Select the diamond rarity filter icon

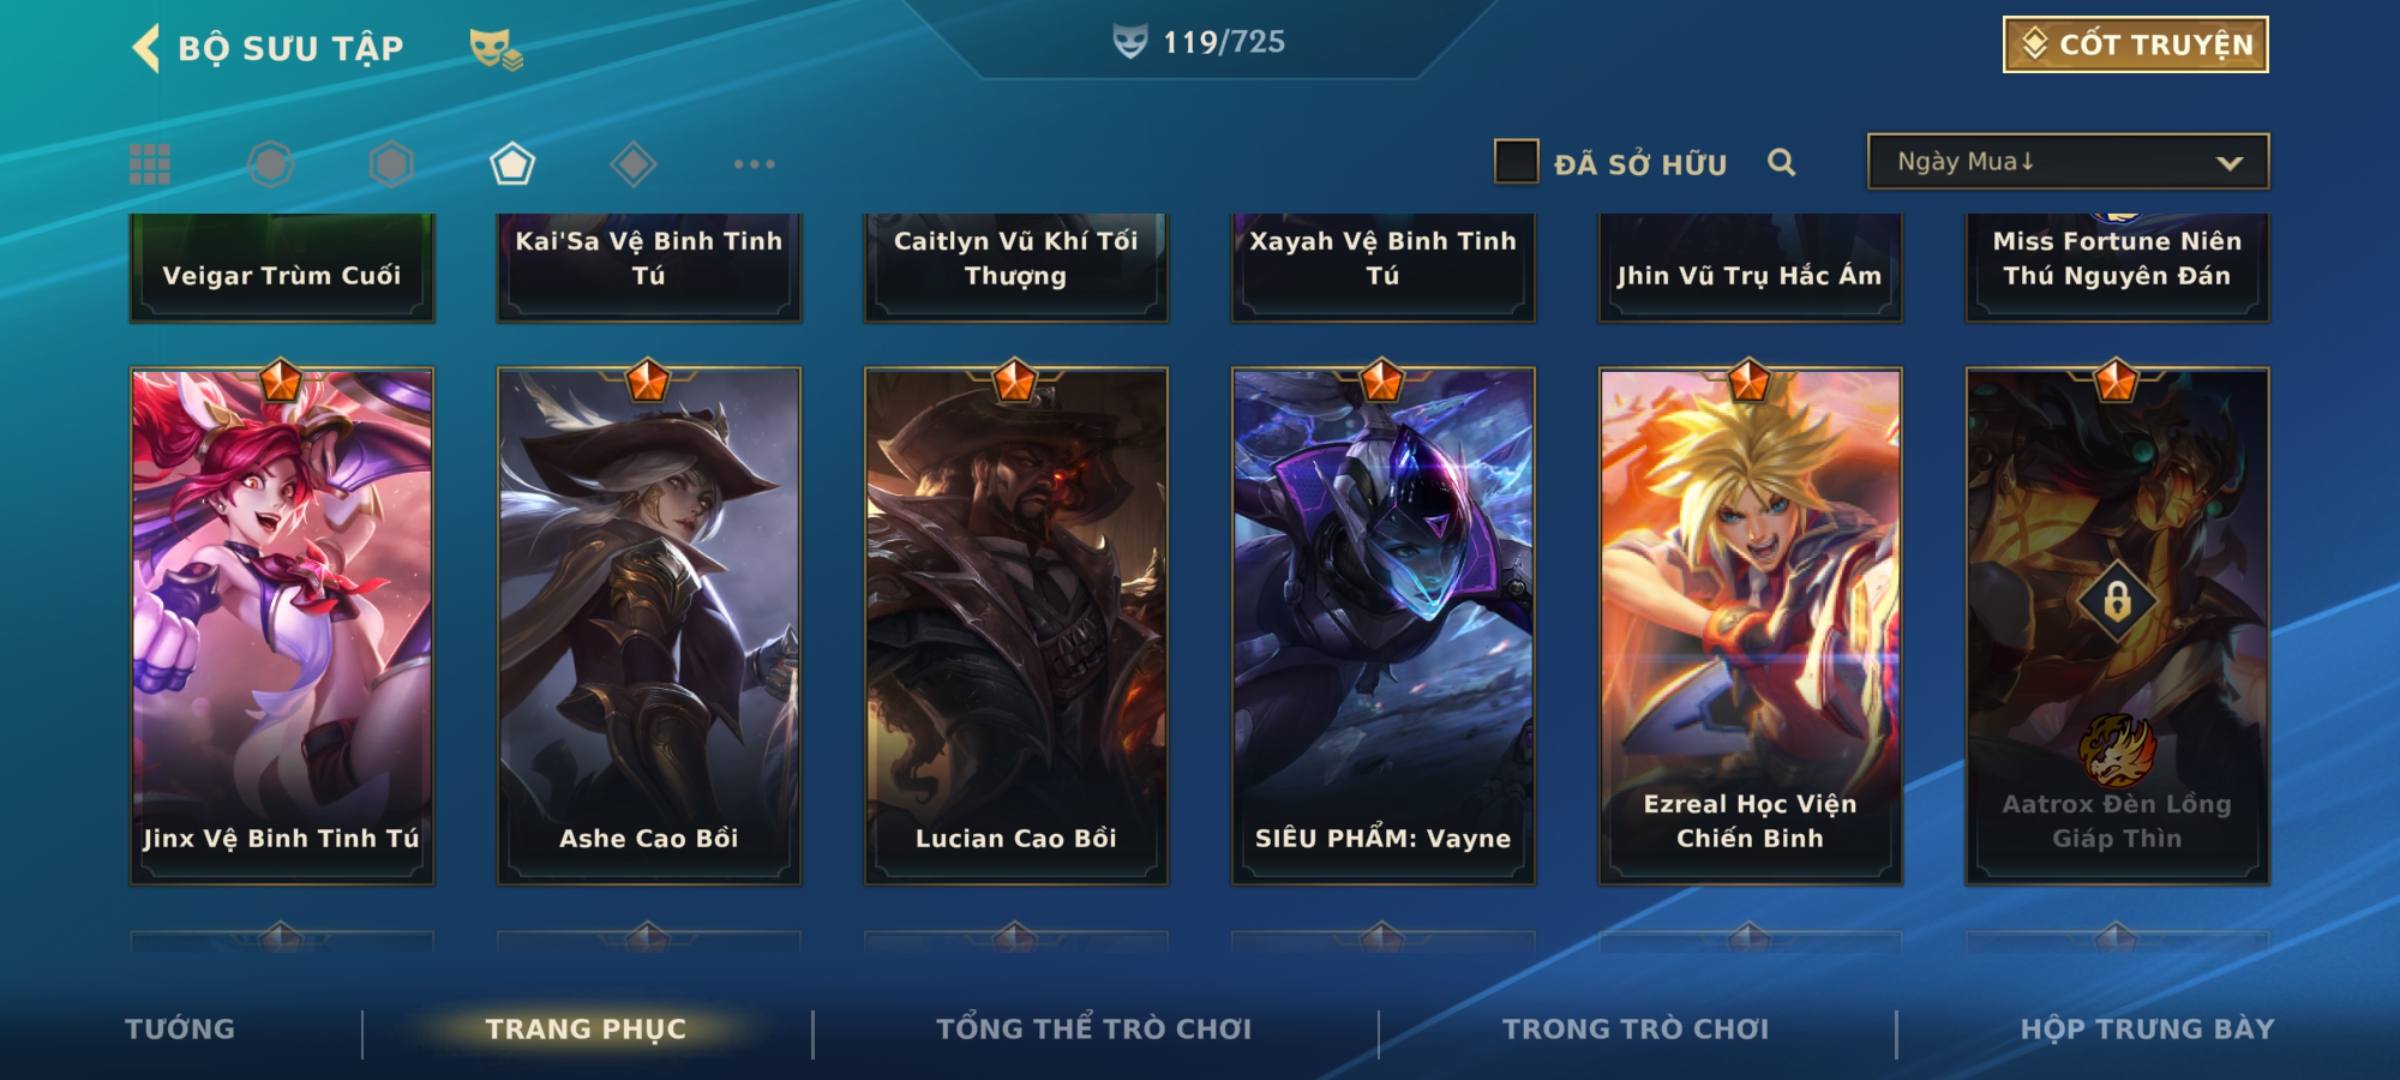(x=633, y=164)
